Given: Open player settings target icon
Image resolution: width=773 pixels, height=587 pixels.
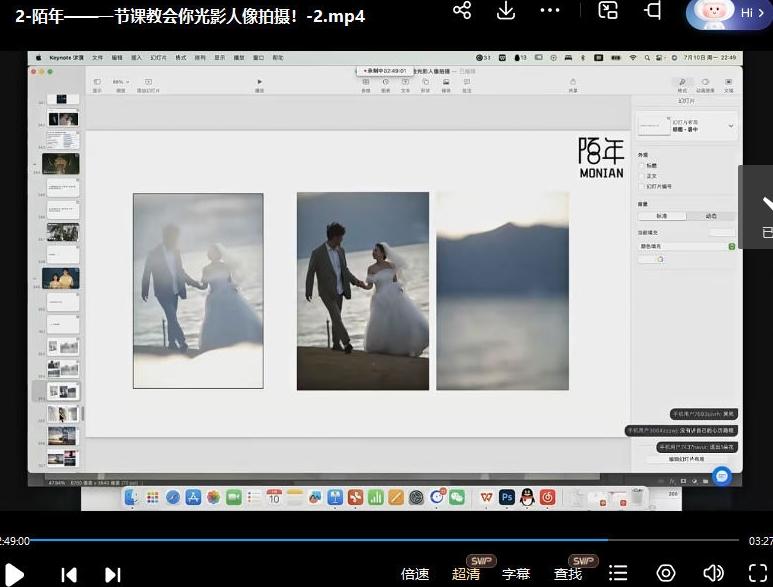Looking at the screenshot, I should 666,573.
